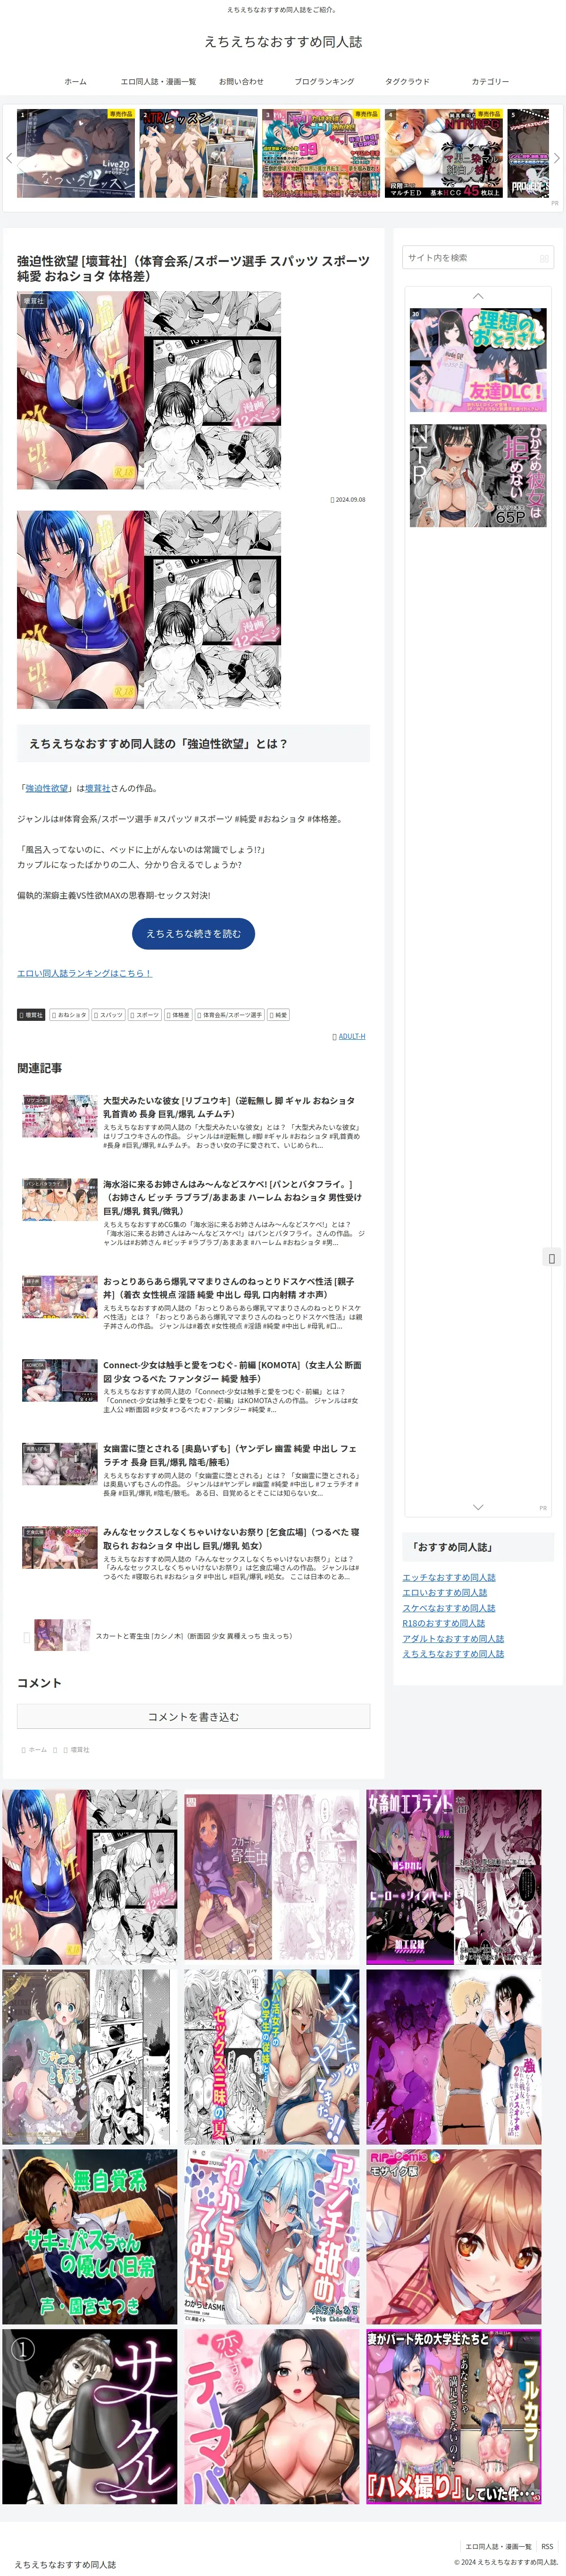Select the 体格差 tag
This screenshot has height=2576, width=566.
(x=178, y=1015)
